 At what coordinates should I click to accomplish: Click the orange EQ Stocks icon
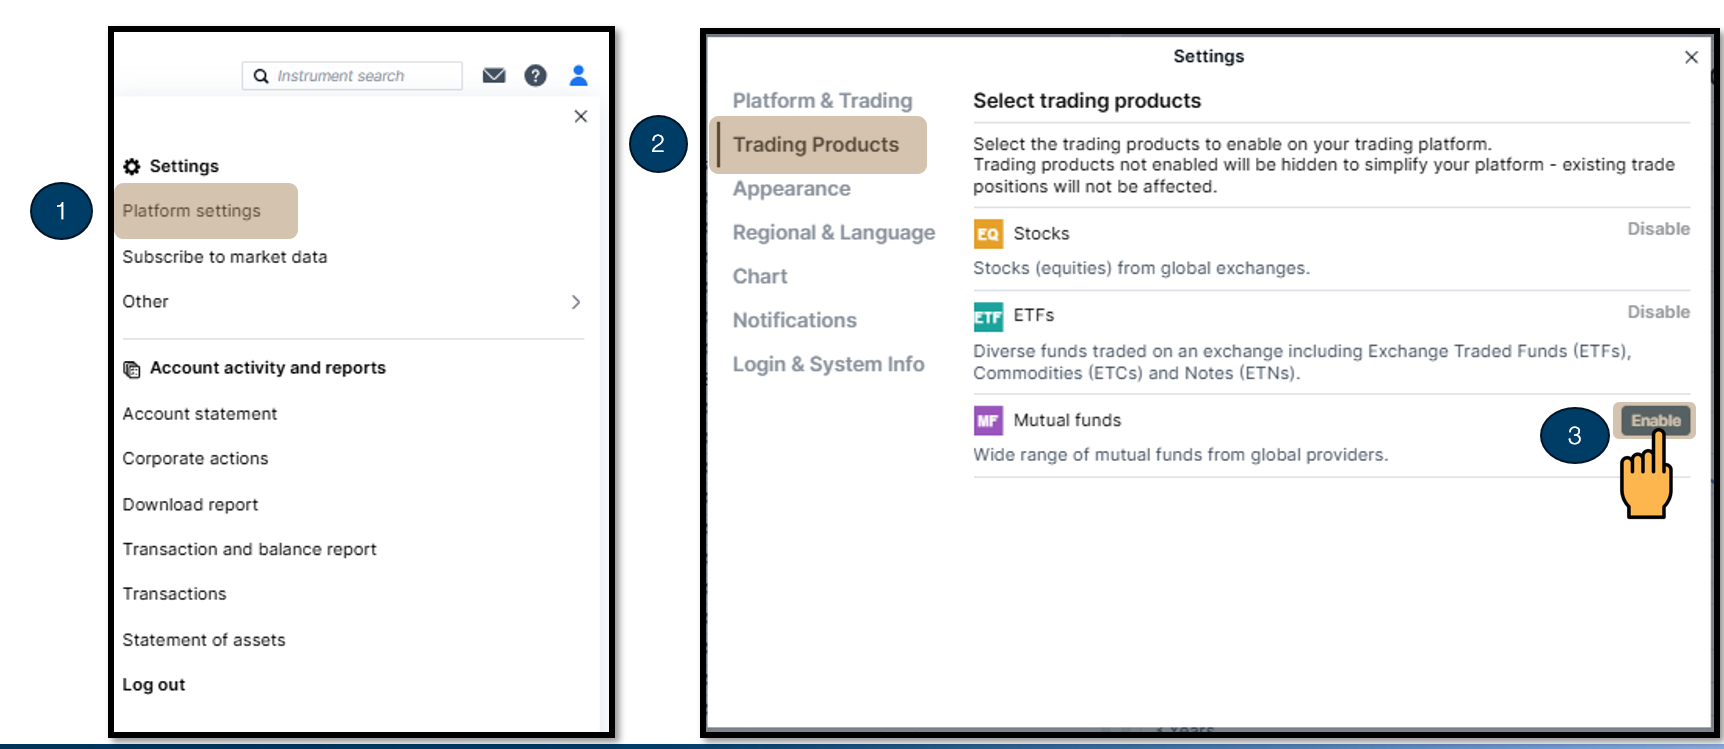tap(987, 233)
